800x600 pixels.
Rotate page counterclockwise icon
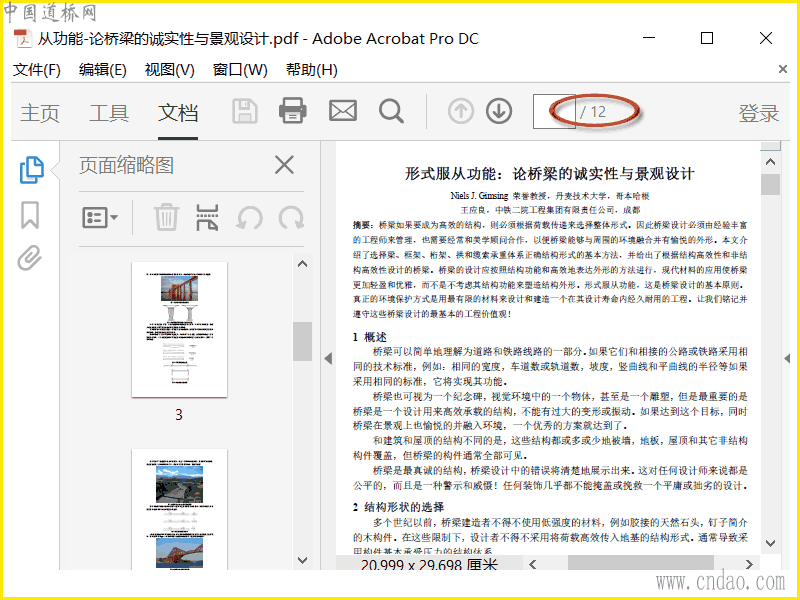249,218
